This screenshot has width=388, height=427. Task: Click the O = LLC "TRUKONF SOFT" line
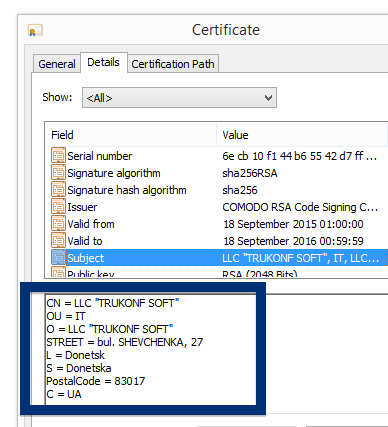(110, 329)
